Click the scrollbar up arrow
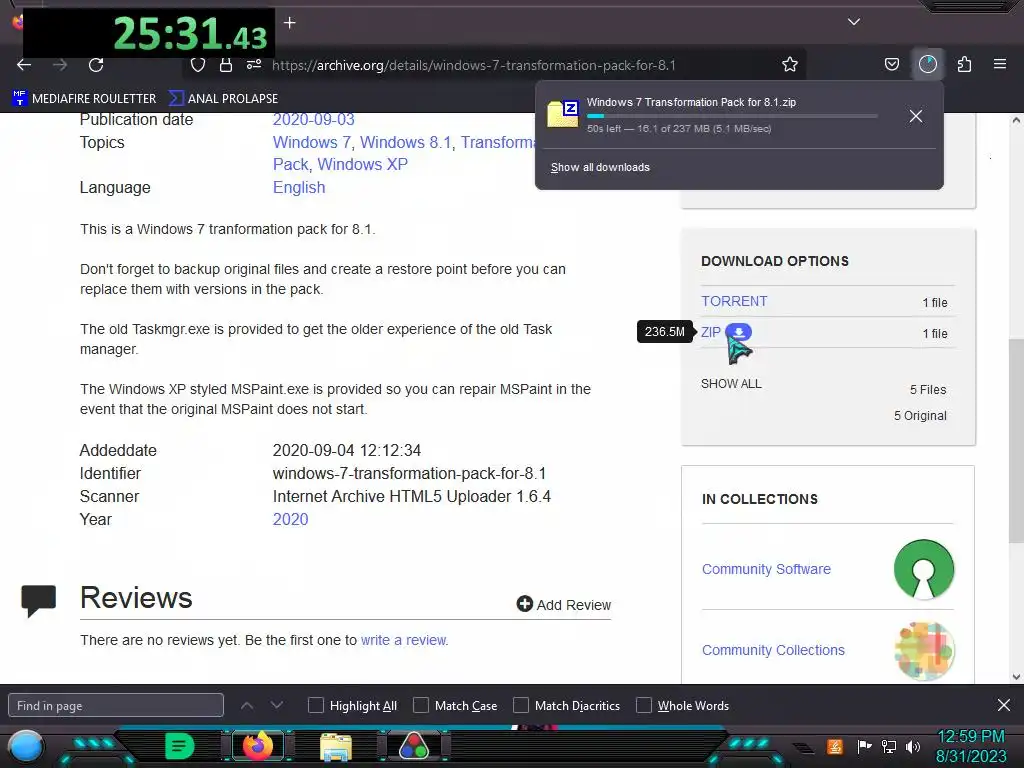 (x=1016, y=120)
